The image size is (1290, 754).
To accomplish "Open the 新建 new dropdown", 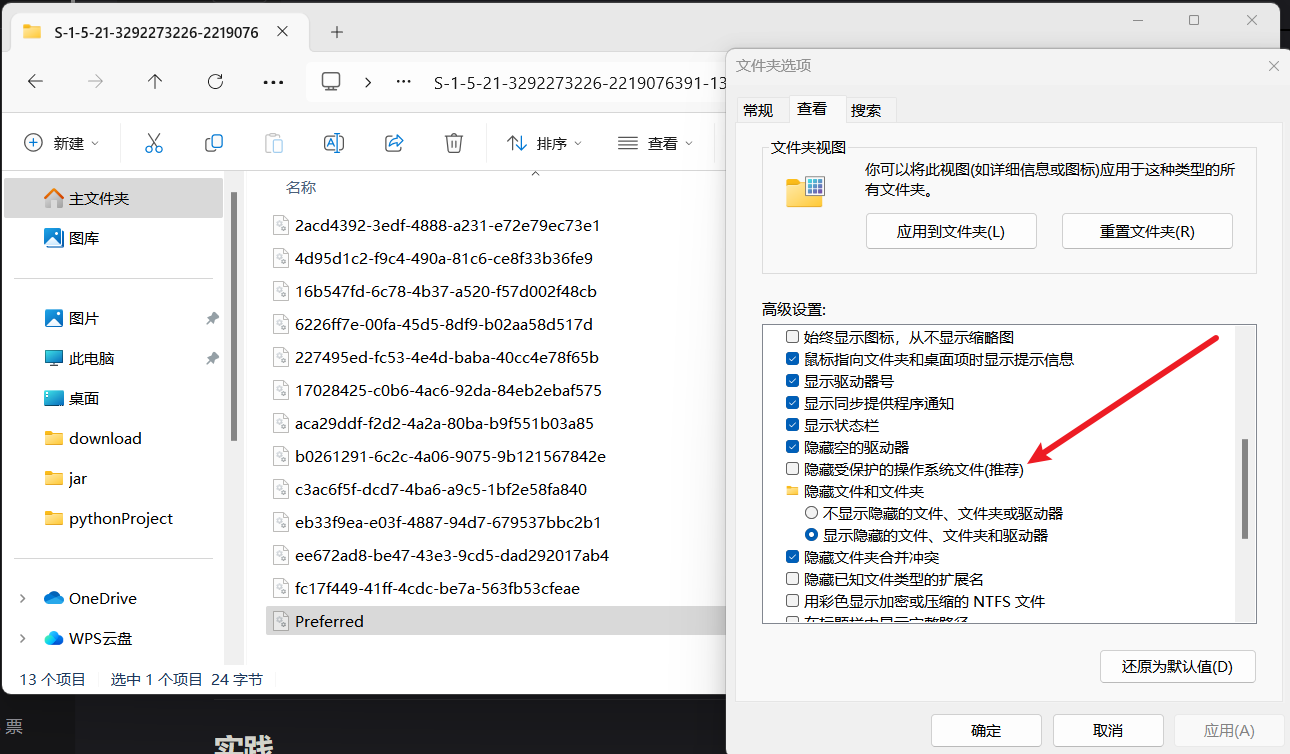I will click(62, 143).
